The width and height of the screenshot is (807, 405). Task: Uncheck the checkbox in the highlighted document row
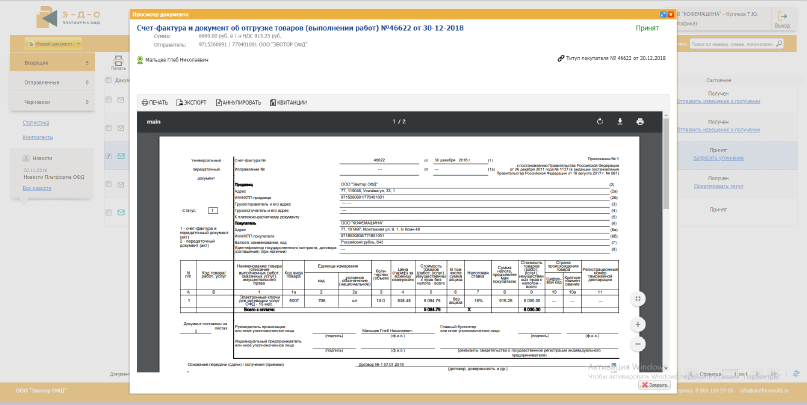click(109, 155)
